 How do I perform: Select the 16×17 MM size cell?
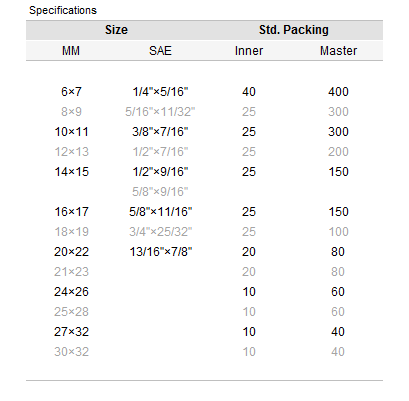coord(72,212)
